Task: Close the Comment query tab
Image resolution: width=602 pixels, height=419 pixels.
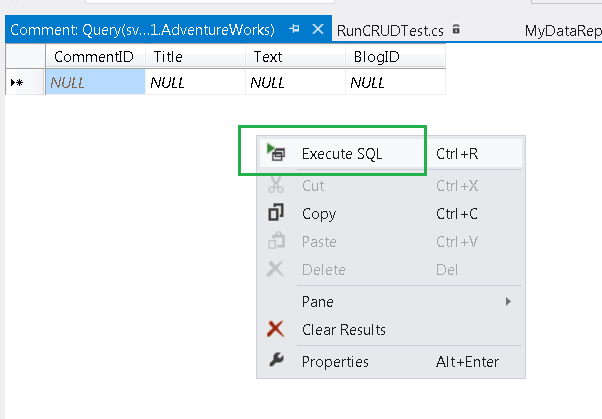Action: point(319,30)
